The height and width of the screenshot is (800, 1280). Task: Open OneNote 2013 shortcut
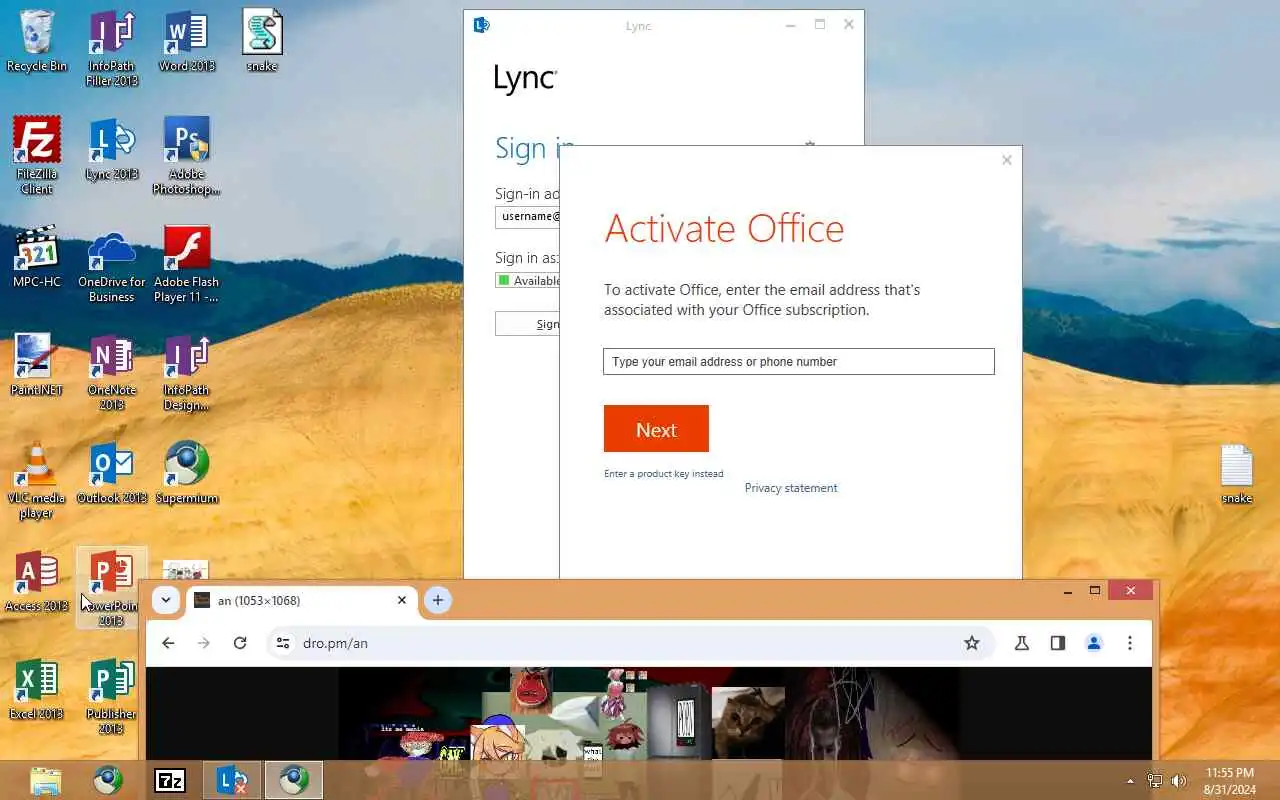(112, 373)
